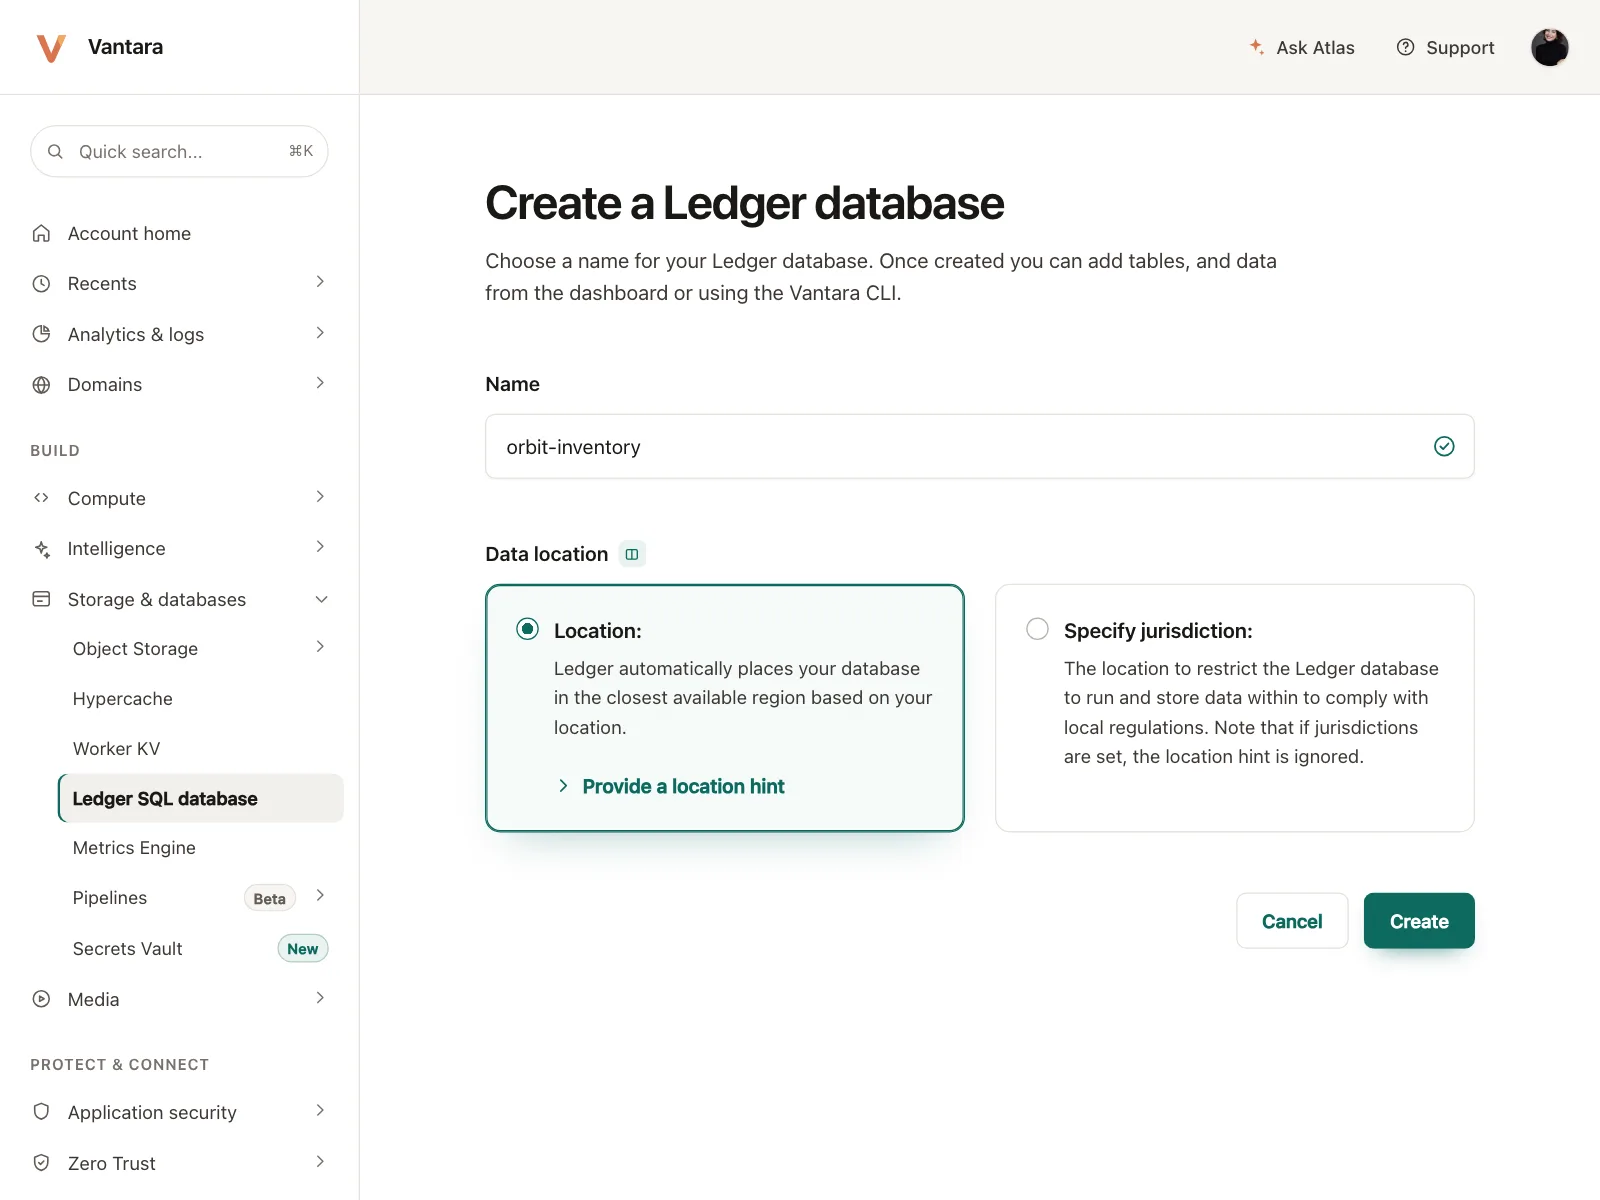
Task: Click the name validation checkmark icon
Action: coord(1444,446)
